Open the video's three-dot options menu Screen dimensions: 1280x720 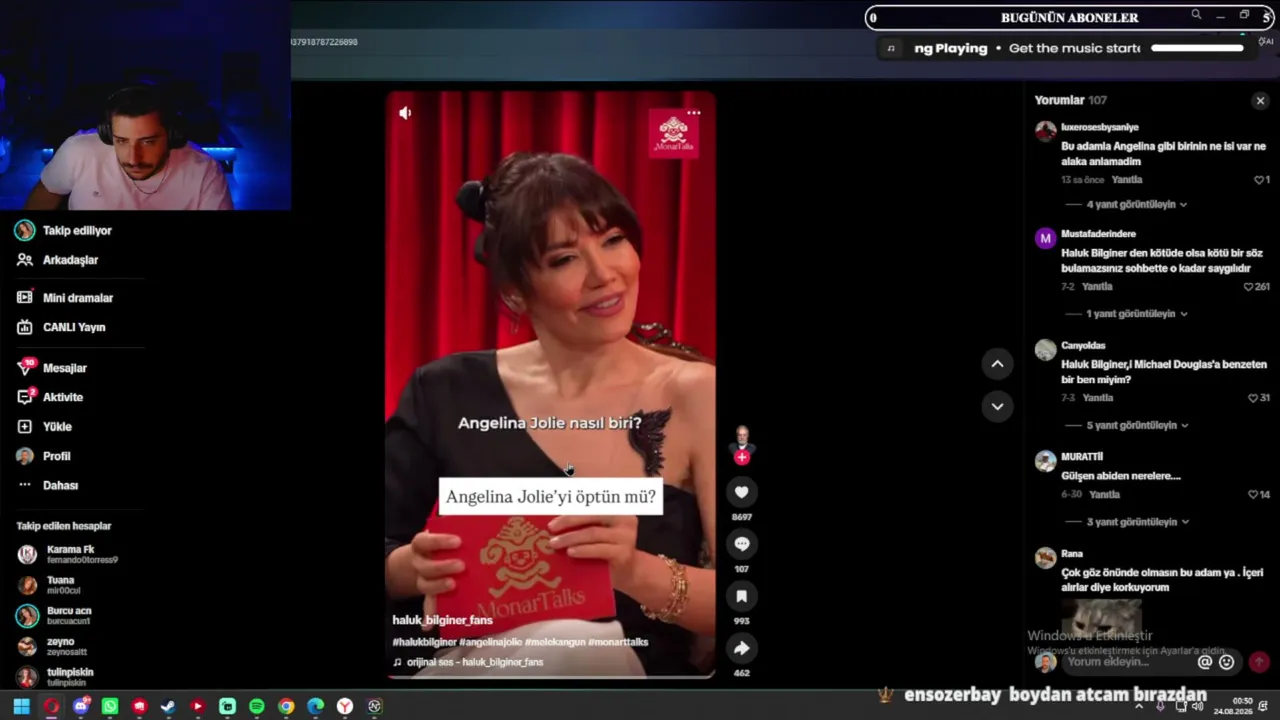point(693,113)
